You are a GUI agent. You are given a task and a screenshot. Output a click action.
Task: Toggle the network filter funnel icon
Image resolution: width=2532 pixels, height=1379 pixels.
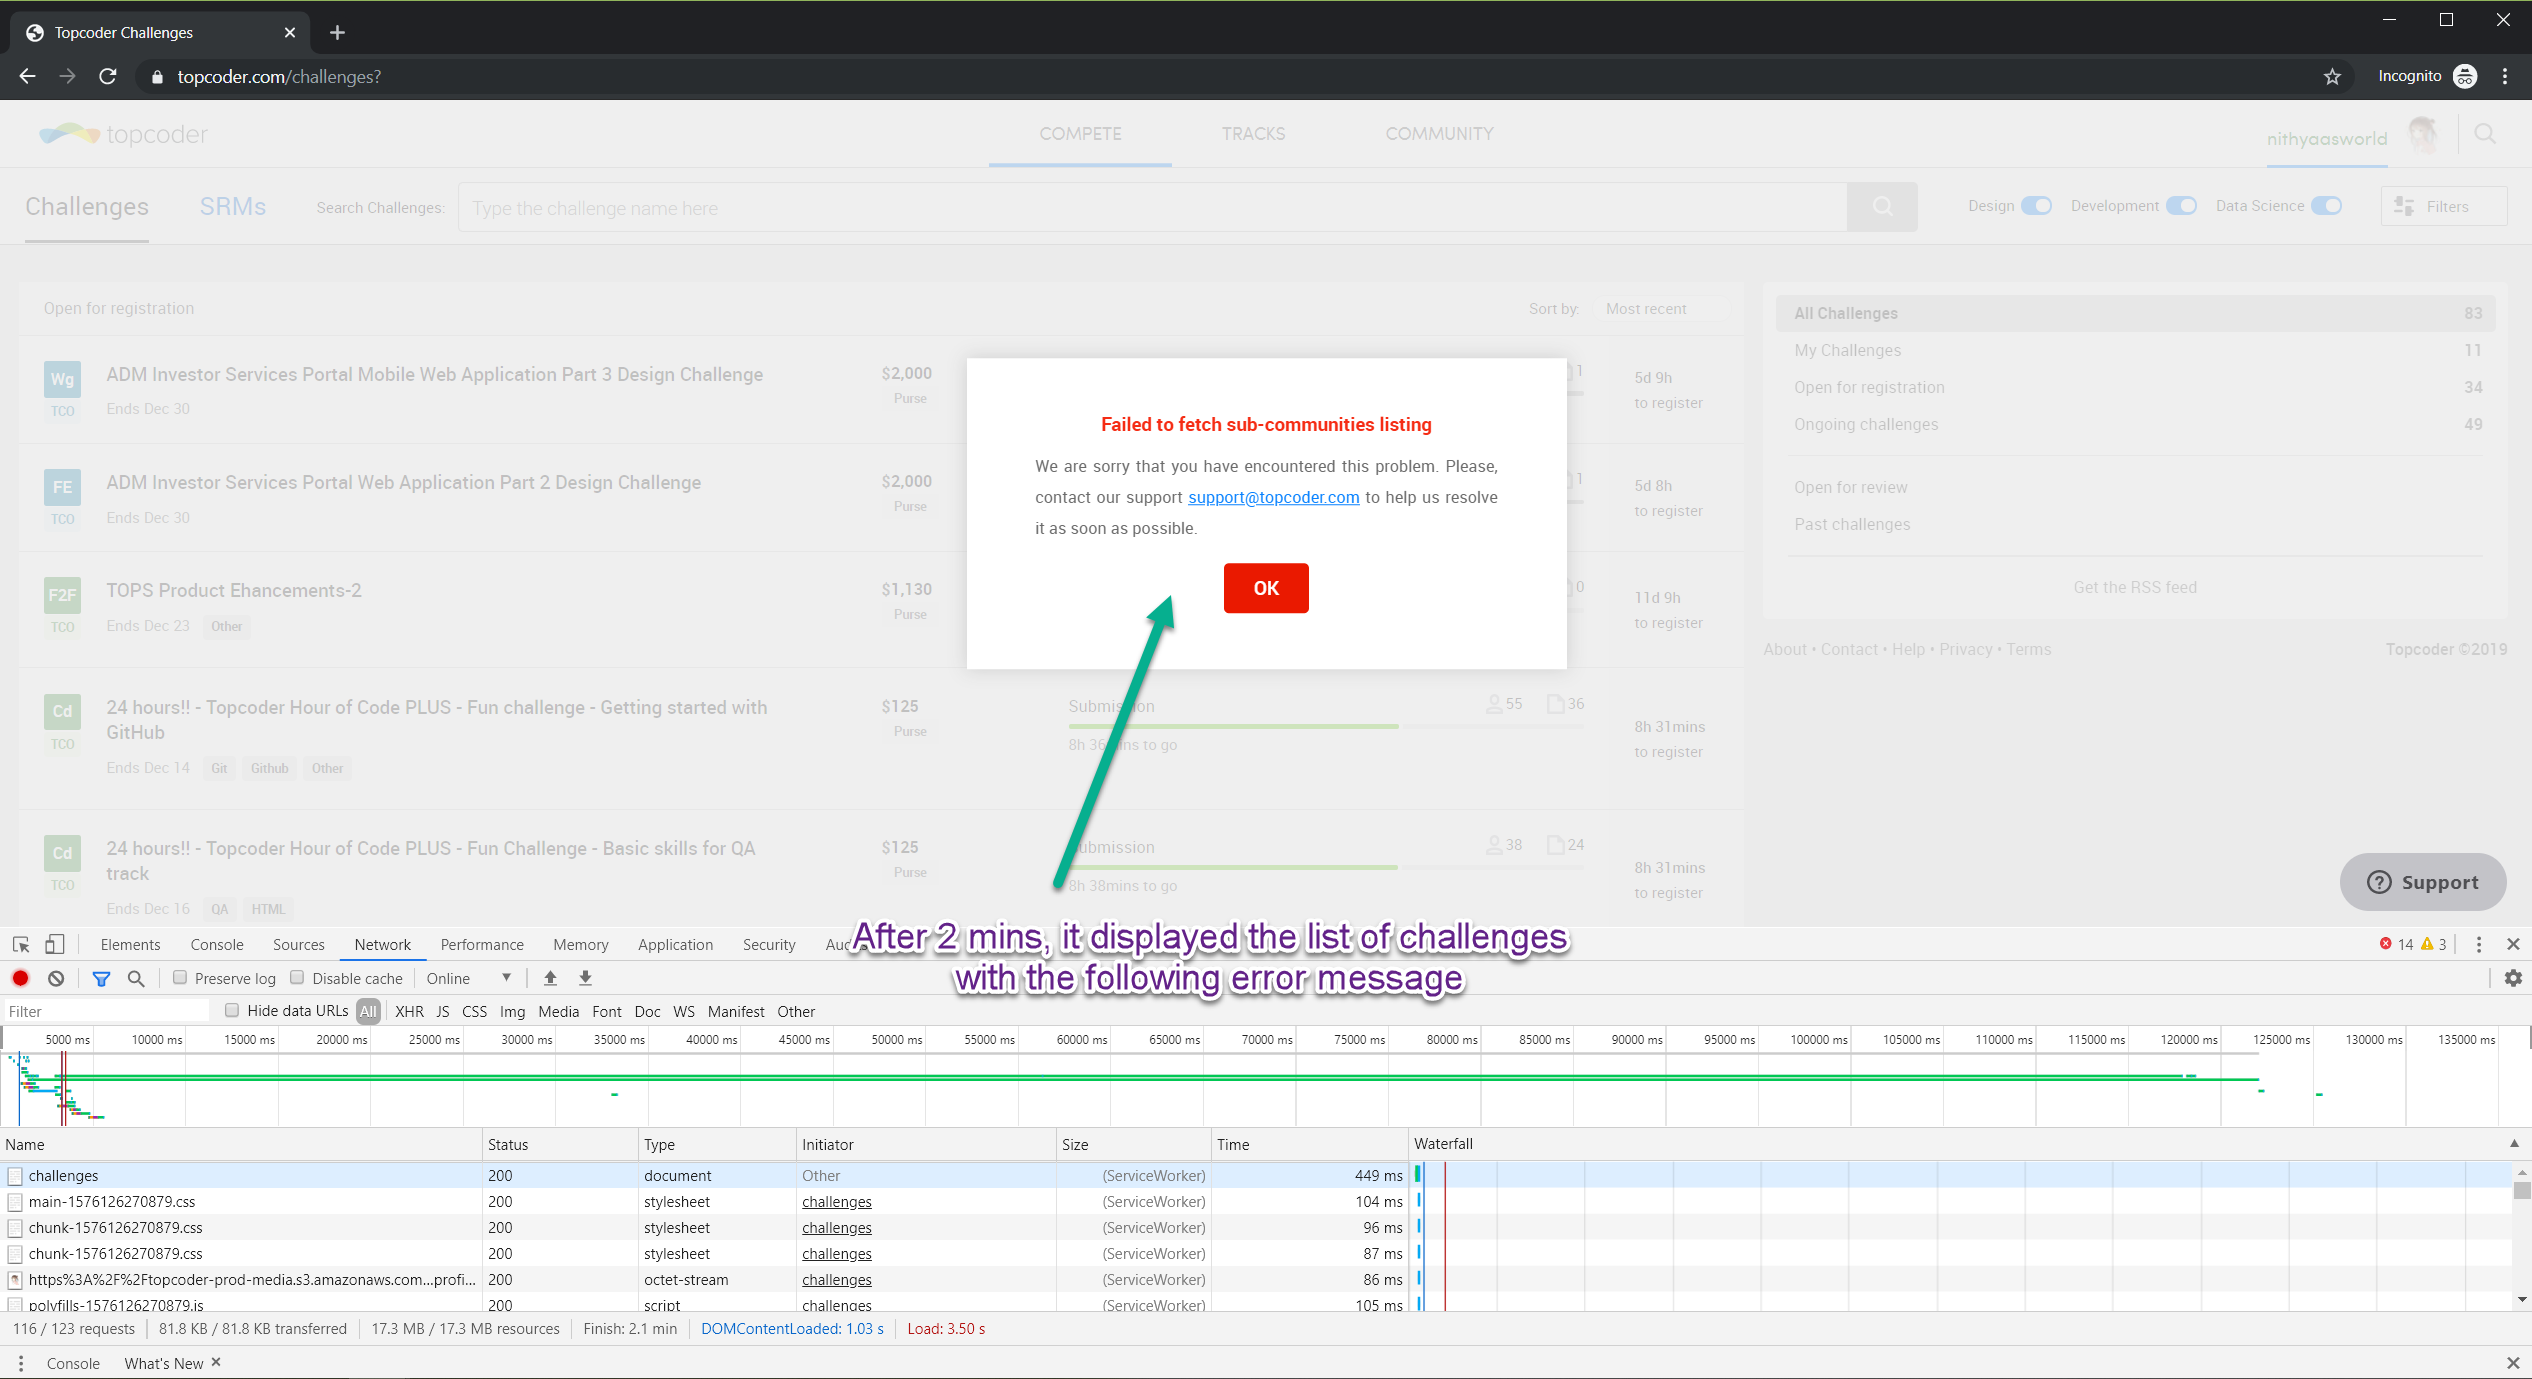[101, 978]
